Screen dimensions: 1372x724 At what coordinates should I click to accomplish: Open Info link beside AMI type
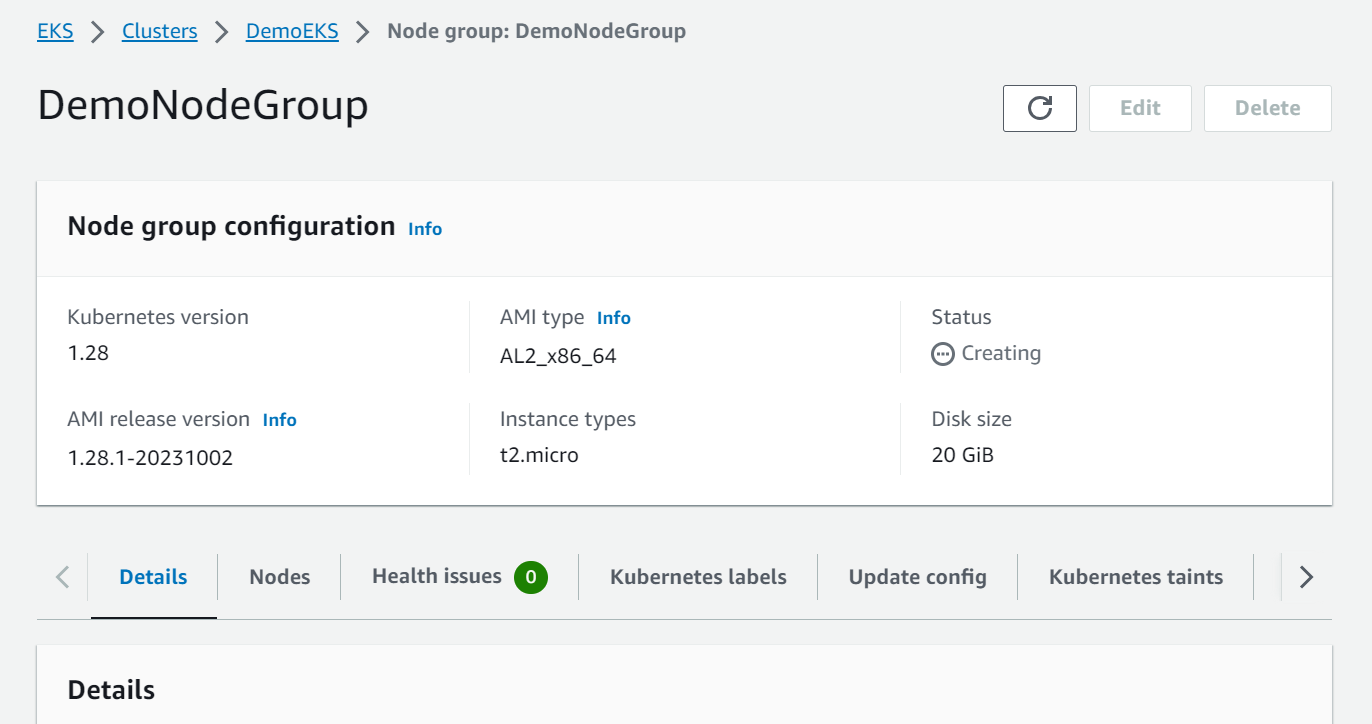click(x=614, y=318)
